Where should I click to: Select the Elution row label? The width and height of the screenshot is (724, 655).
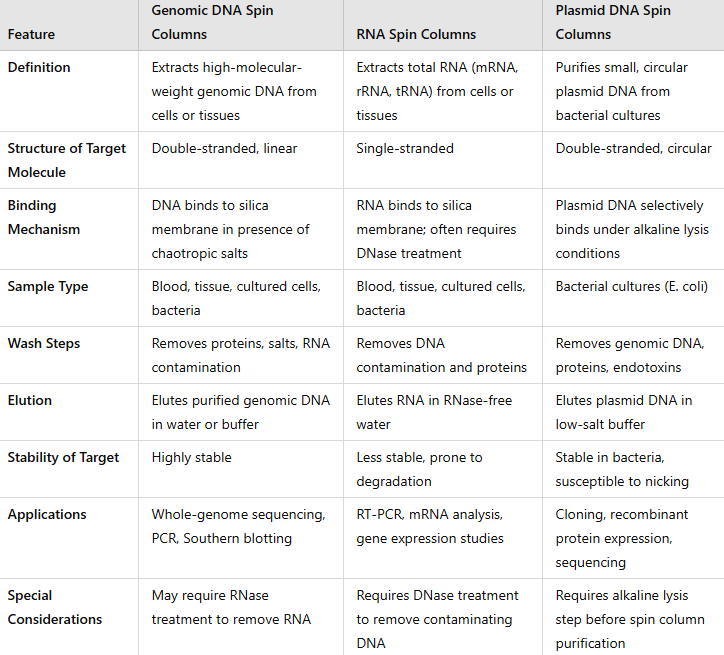(30, 400)
